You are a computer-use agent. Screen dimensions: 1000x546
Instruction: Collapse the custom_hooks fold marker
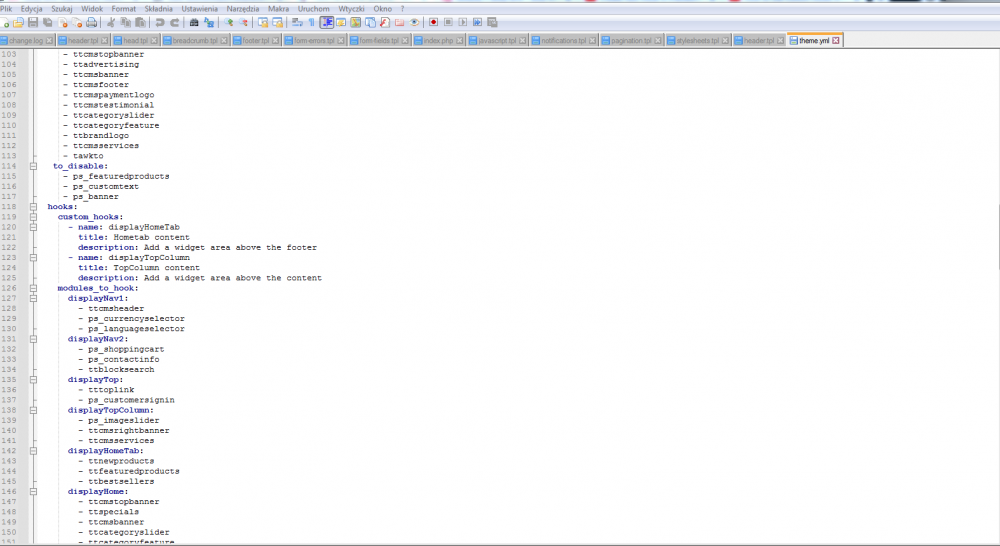pos(33,217)
